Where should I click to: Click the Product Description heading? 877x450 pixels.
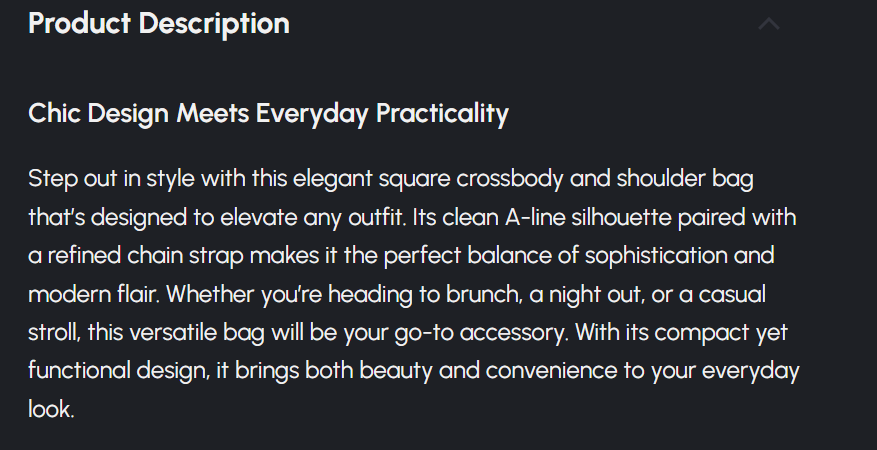pyautogui.click(x=159, y=24)
